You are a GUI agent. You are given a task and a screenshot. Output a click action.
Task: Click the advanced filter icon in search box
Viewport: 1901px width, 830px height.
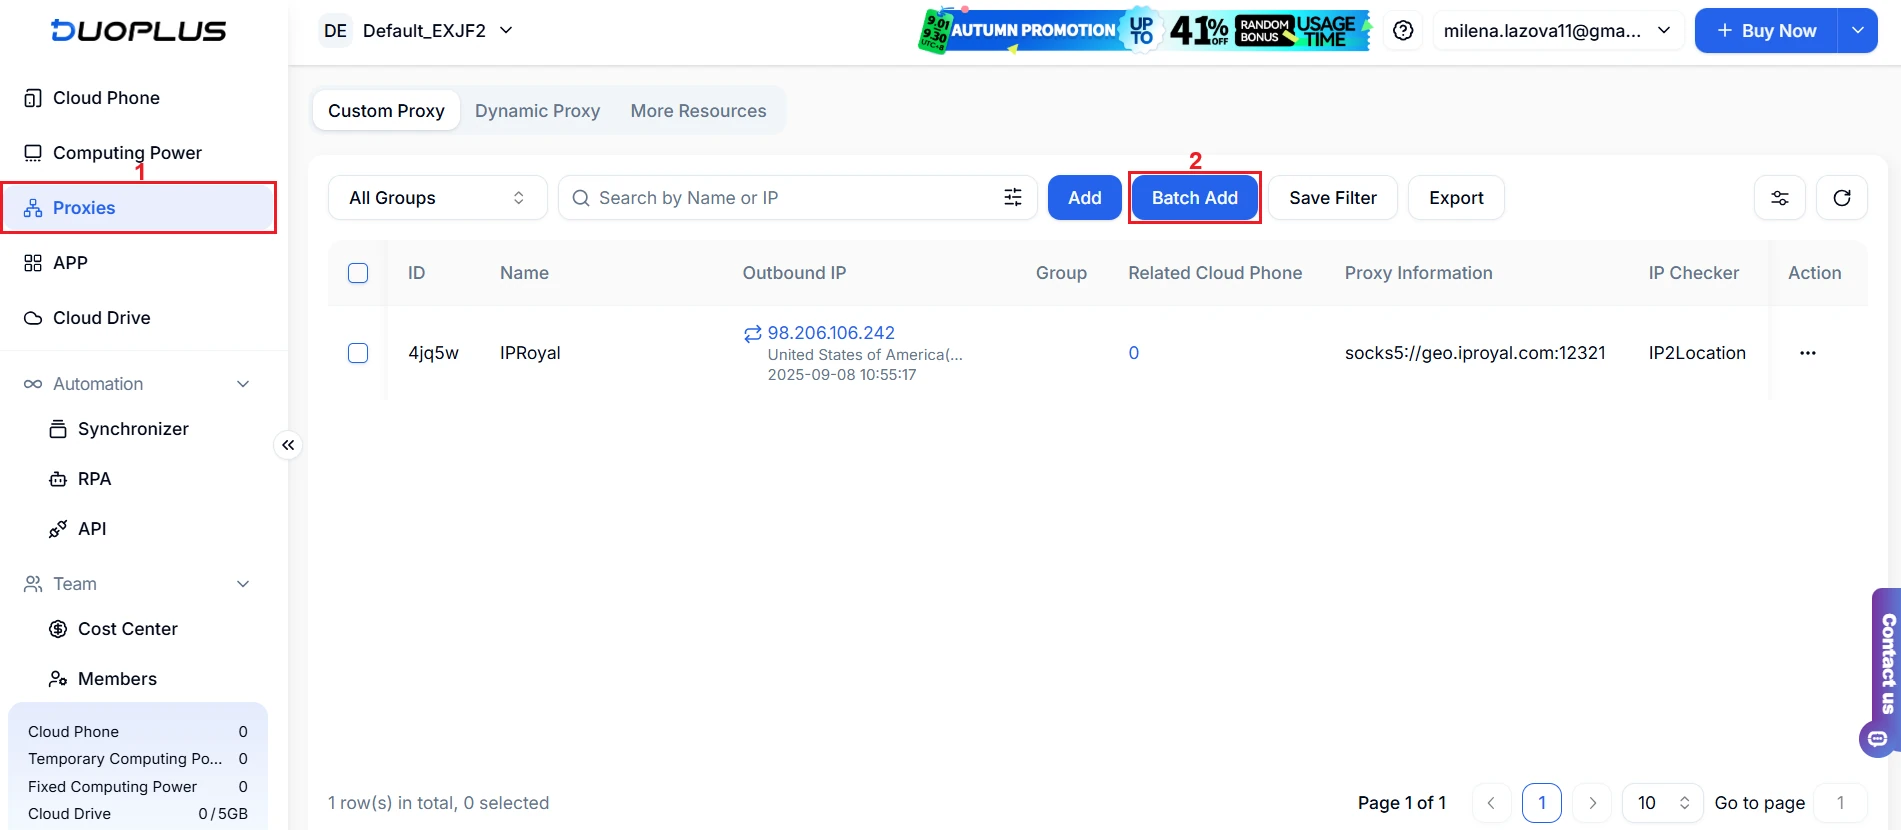[1012, 198]
